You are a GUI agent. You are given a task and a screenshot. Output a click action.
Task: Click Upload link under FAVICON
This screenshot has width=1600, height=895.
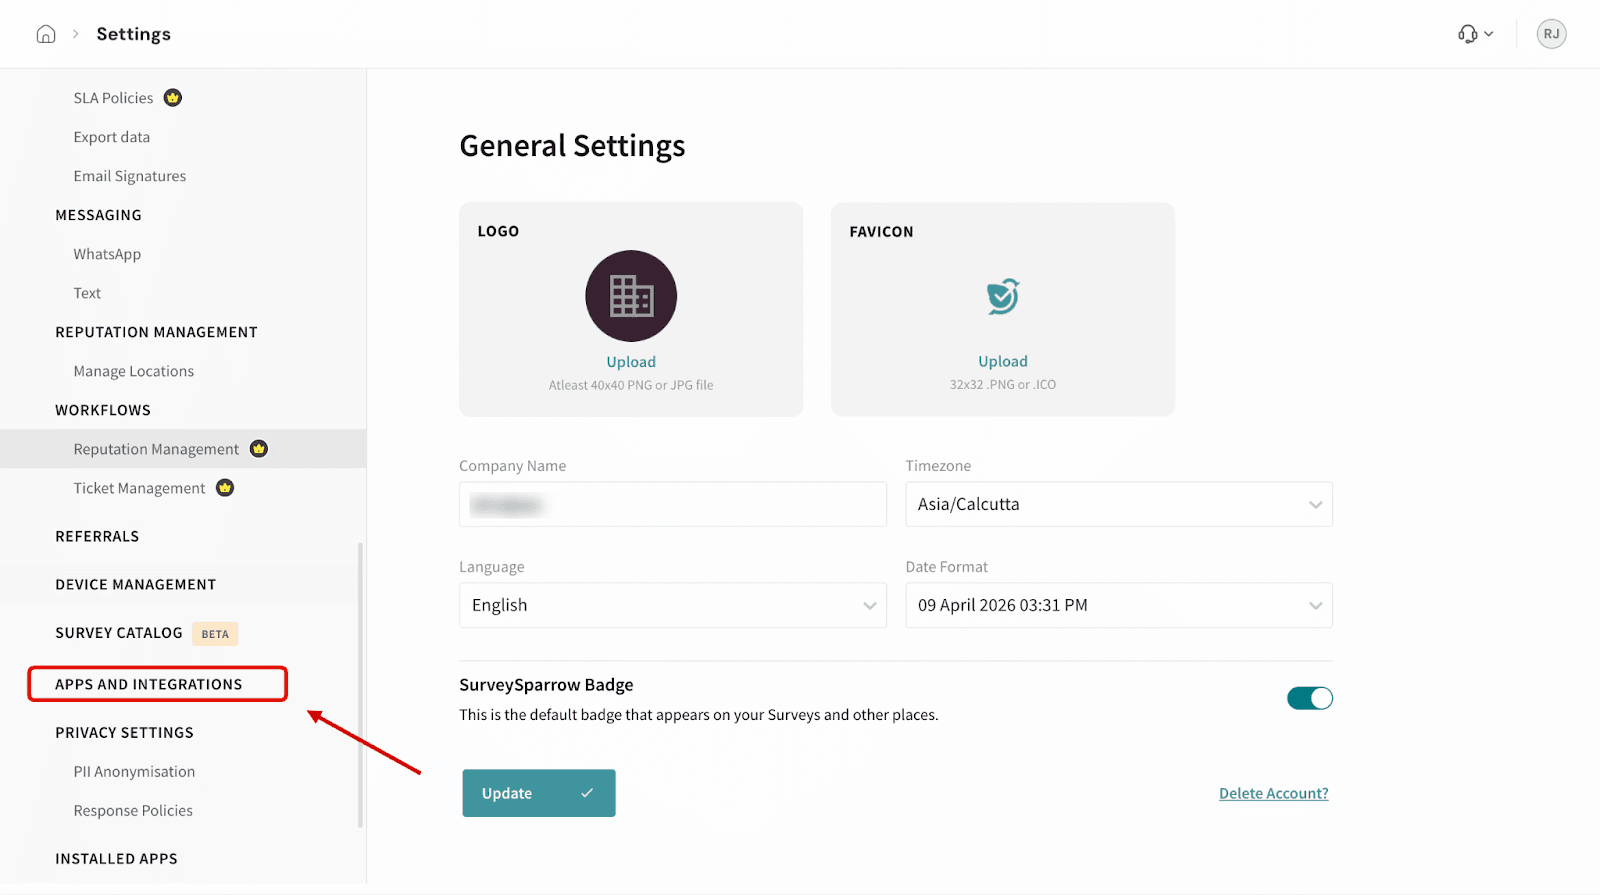click(1003, 361)
